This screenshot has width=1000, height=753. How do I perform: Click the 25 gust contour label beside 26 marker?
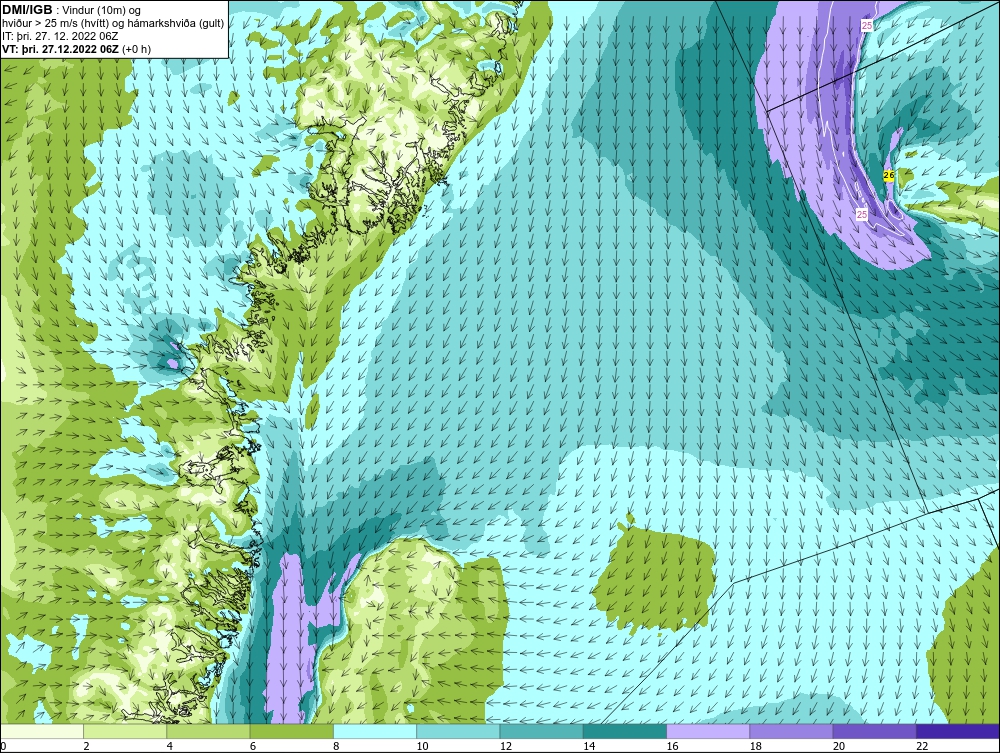pyautogui.click(x=862, y=215)
